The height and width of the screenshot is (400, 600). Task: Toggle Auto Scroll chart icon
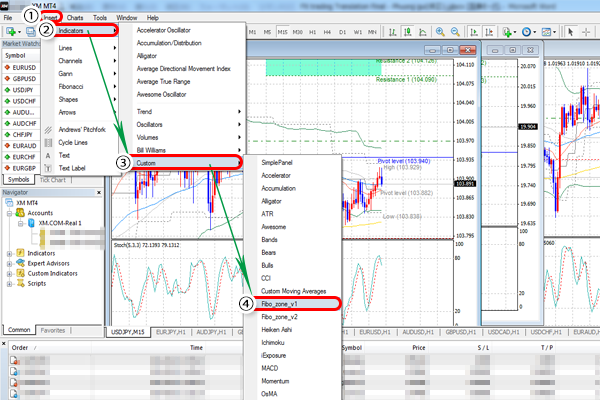[x=473, y=32]
